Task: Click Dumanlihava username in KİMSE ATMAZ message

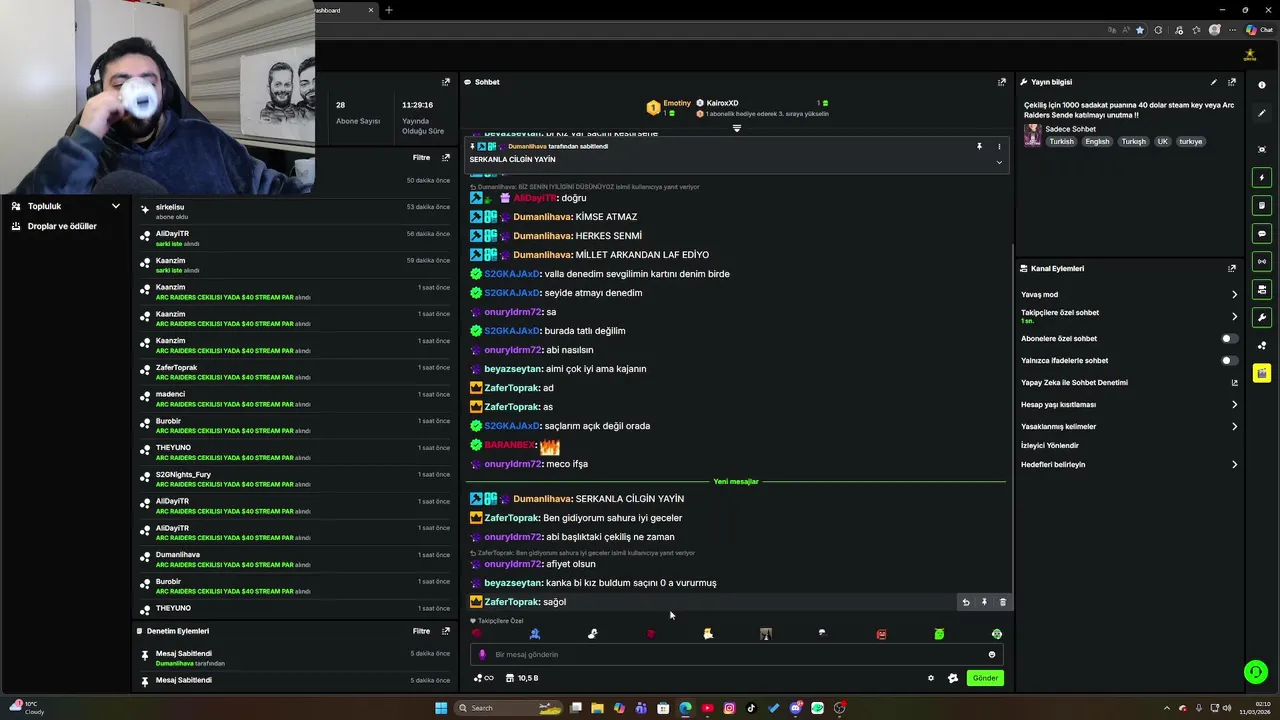Action: pyautogui.click(x=543, y=217)
